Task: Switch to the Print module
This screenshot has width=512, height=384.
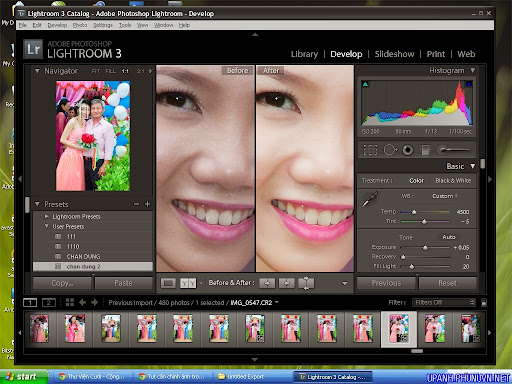Action: (436, 54)
